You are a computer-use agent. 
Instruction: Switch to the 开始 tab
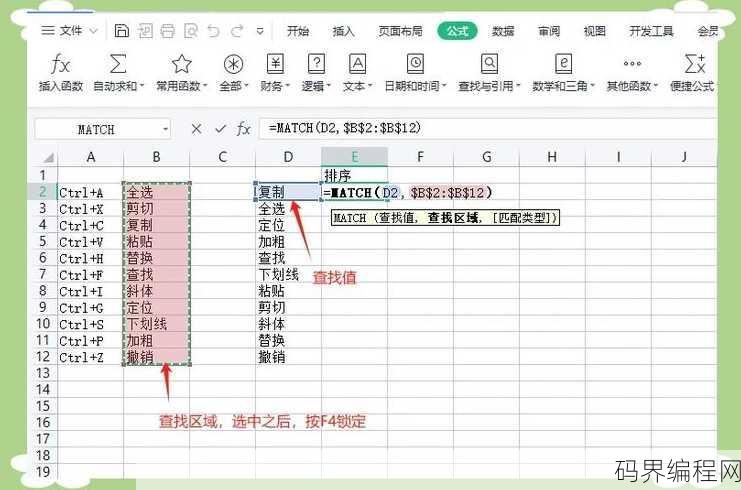[298, 31]
